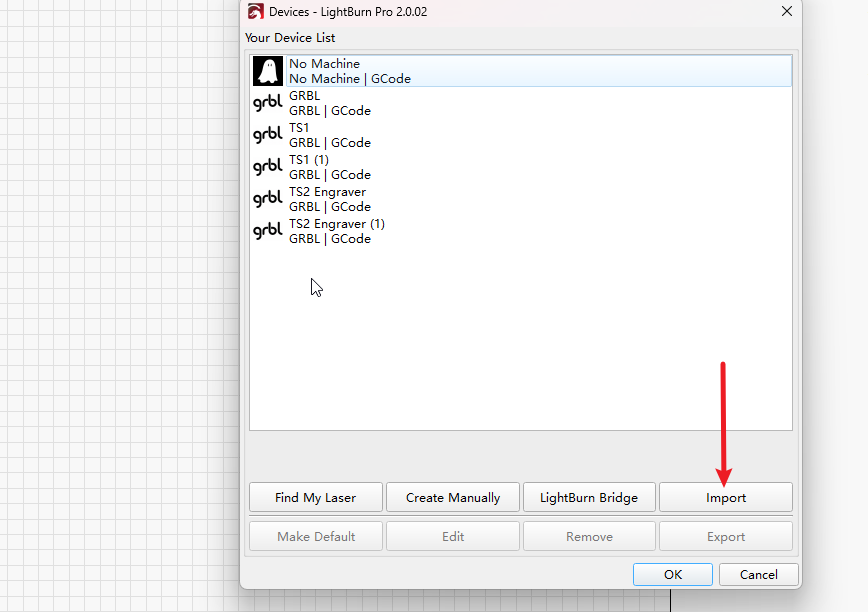Select the grbl icon for TS2 Engraver (1)

coord(267,231)
